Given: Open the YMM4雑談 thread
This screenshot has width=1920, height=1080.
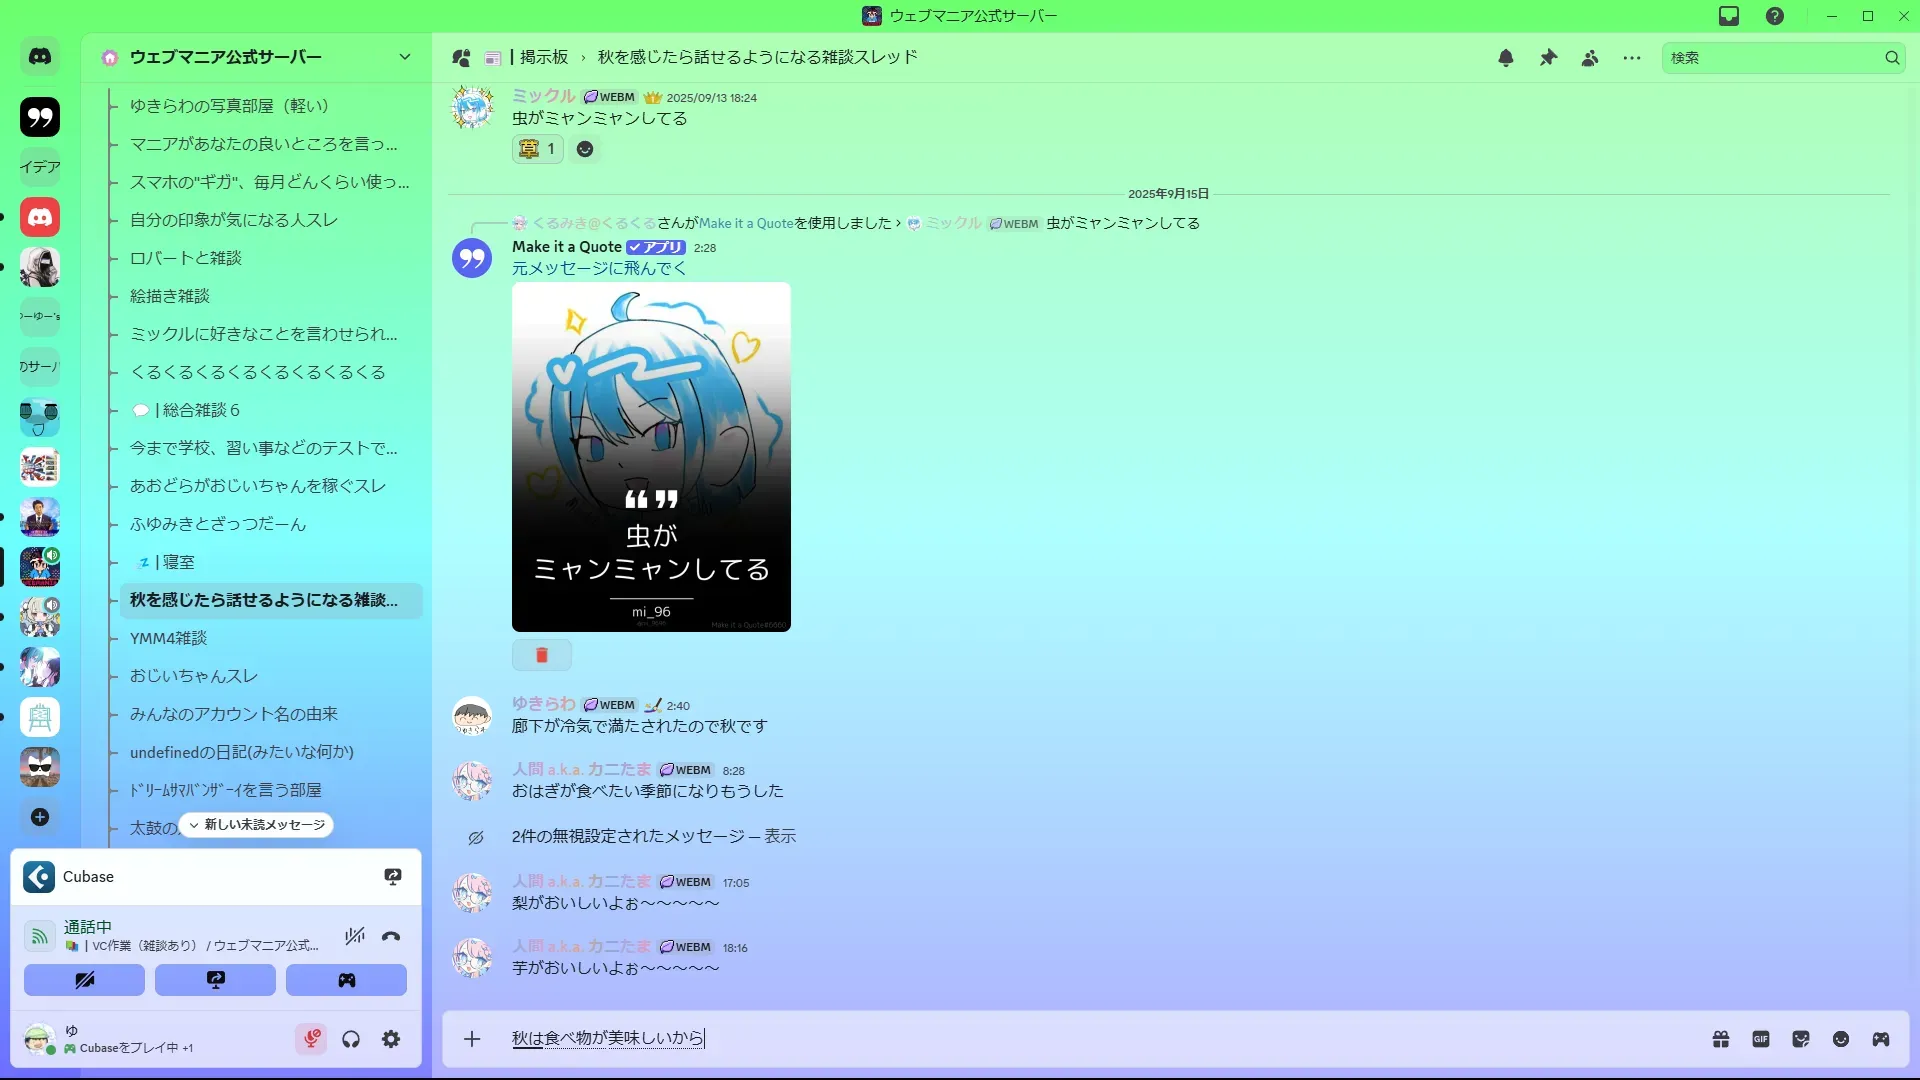Looking at the screenshot, I should tap(168, 638).
